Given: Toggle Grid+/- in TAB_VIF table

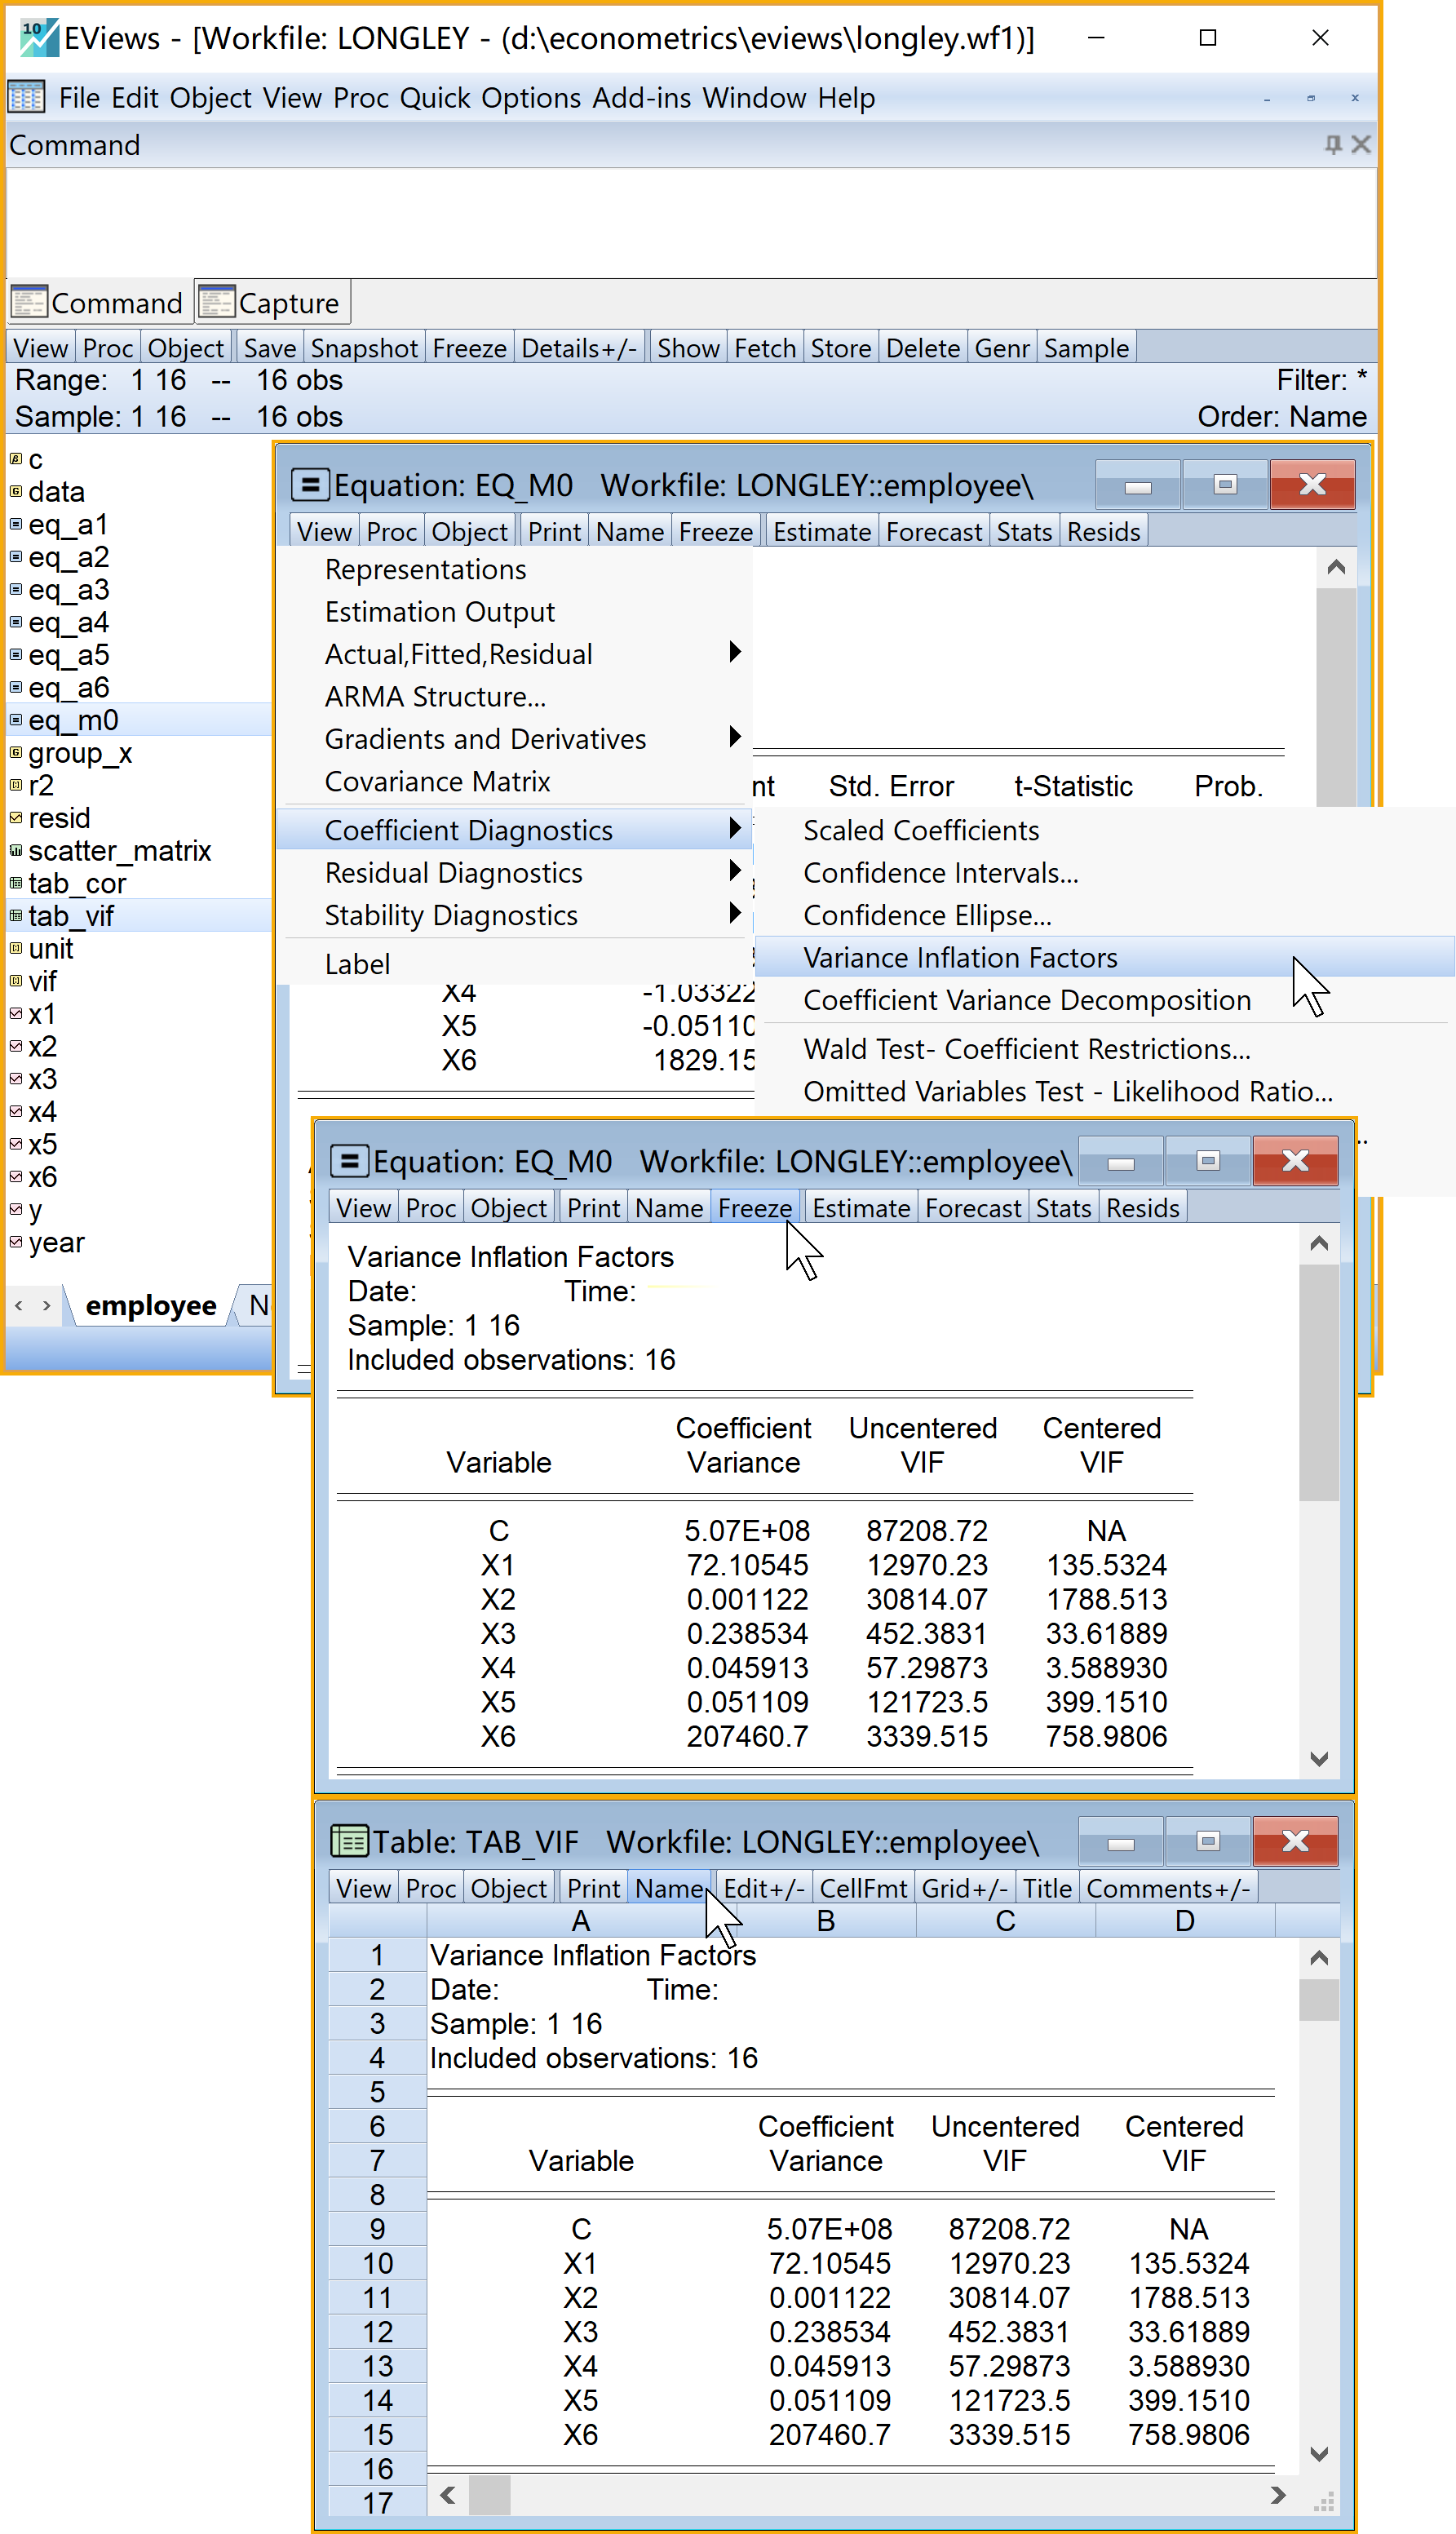Looking at the screenshot, I should point(963,1888).
